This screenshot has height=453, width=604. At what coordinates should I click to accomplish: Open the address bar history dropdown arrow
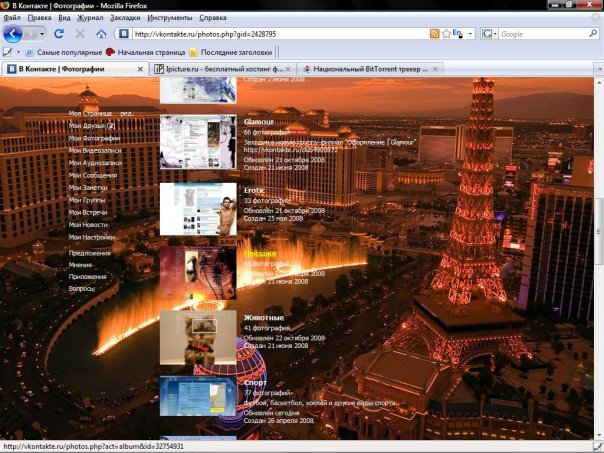(x=470, y=34)
